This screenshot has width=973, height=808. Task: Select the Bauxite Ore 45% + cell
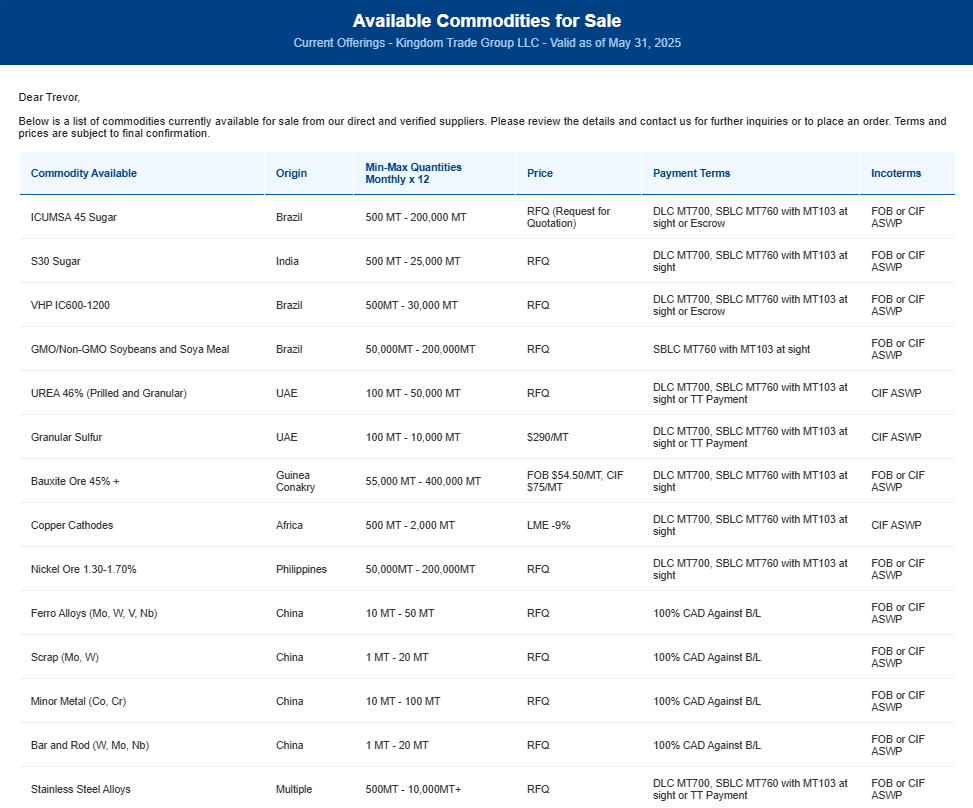pos(76,481)
